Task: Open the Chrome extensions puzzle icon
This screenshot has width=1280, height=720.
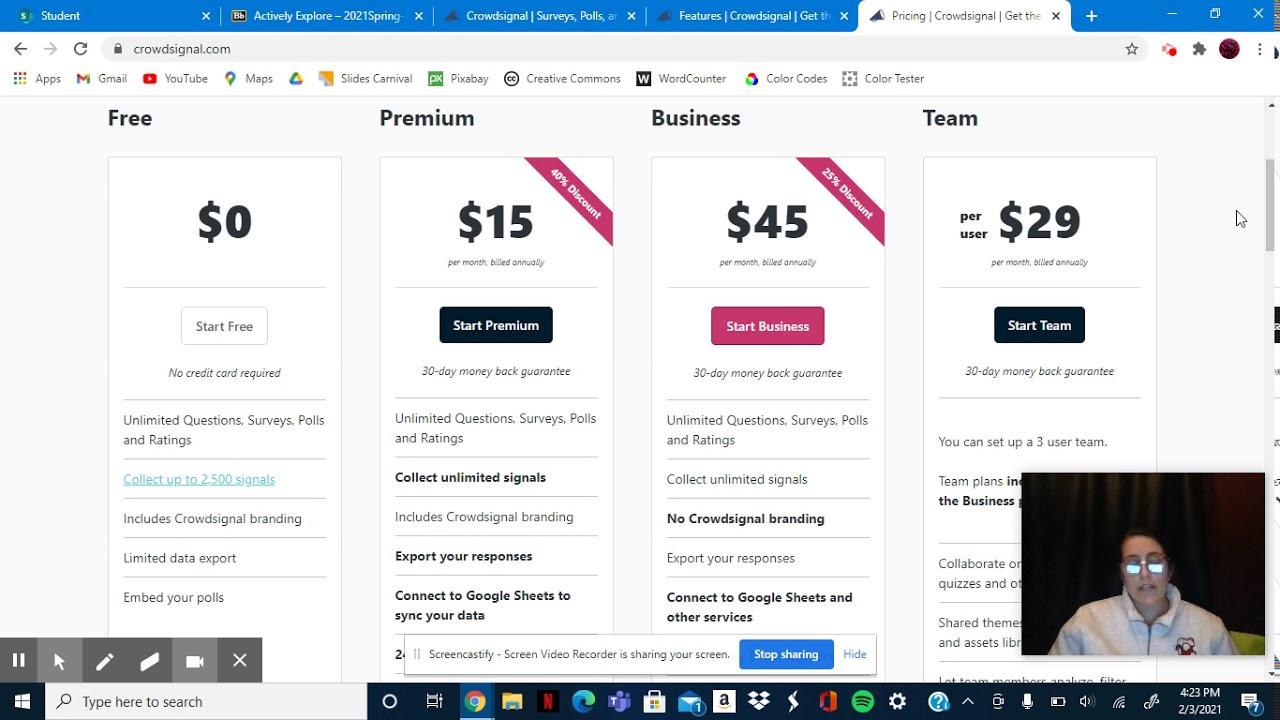Action: click(1199, 49)
